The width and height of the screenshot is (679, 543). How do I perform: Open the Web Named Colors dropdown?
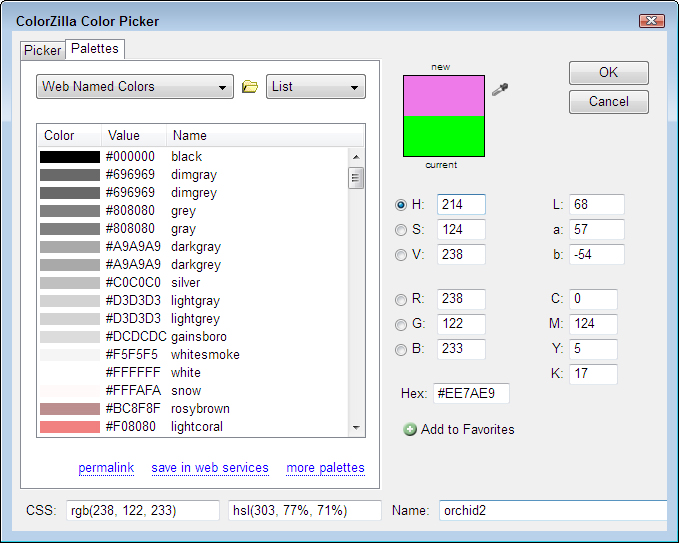click(x=135, y=87)
